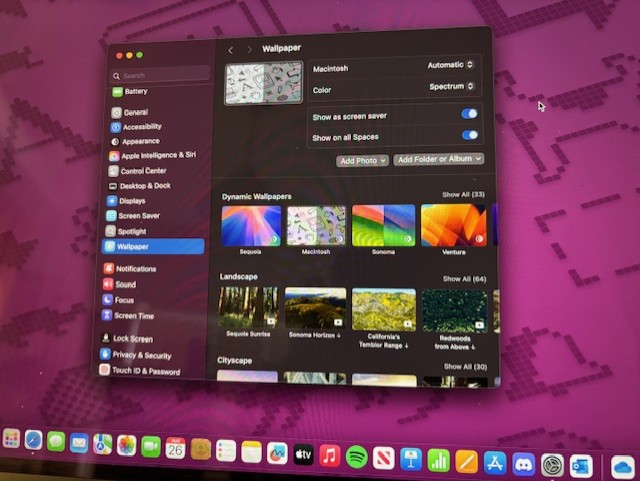Launch Spotify from the Dock
The image size is (640, 481).
coord(356,457)
